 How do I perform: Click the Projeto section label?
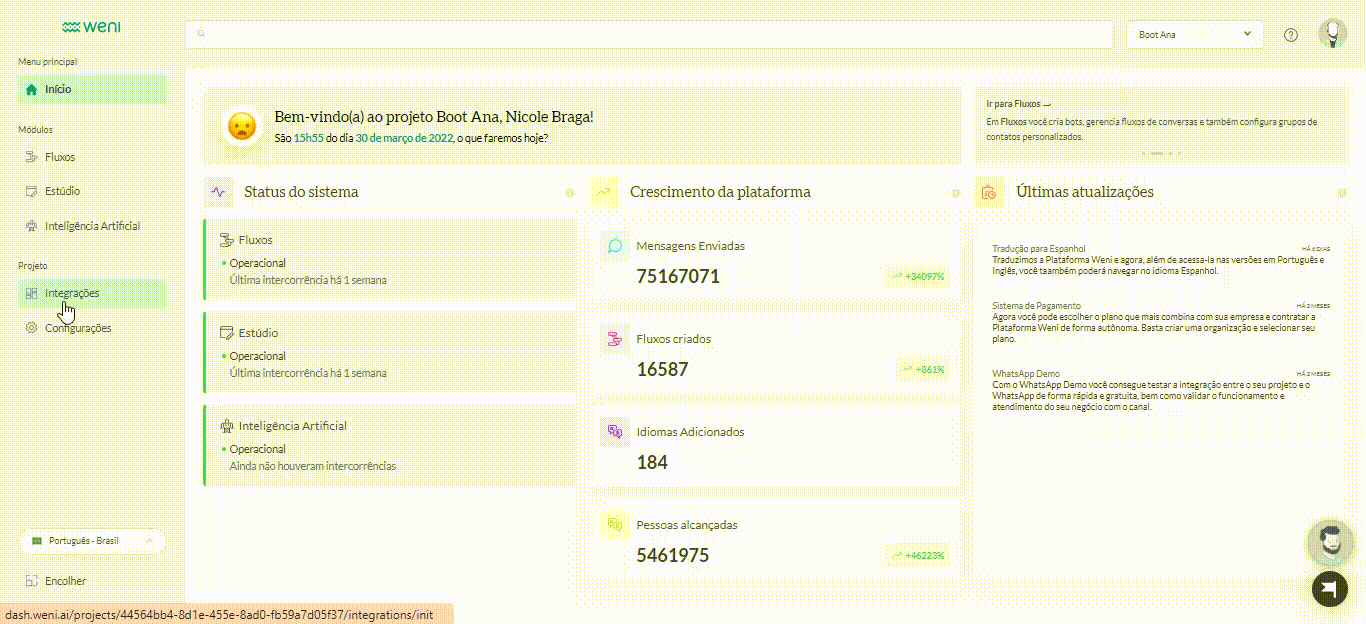point(33,265)
